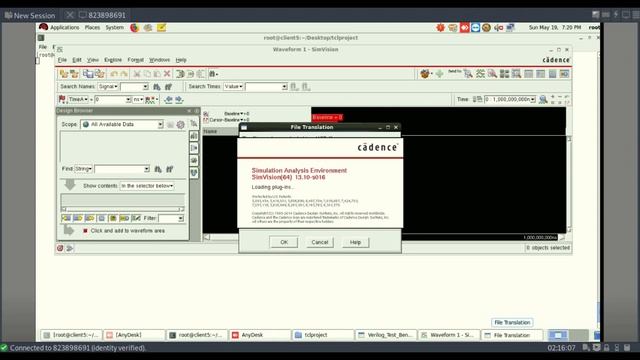This screenshot has width=640, height=360.
Task: Click Cancel in File Translation dialog
Action: (x=320, y=242)
